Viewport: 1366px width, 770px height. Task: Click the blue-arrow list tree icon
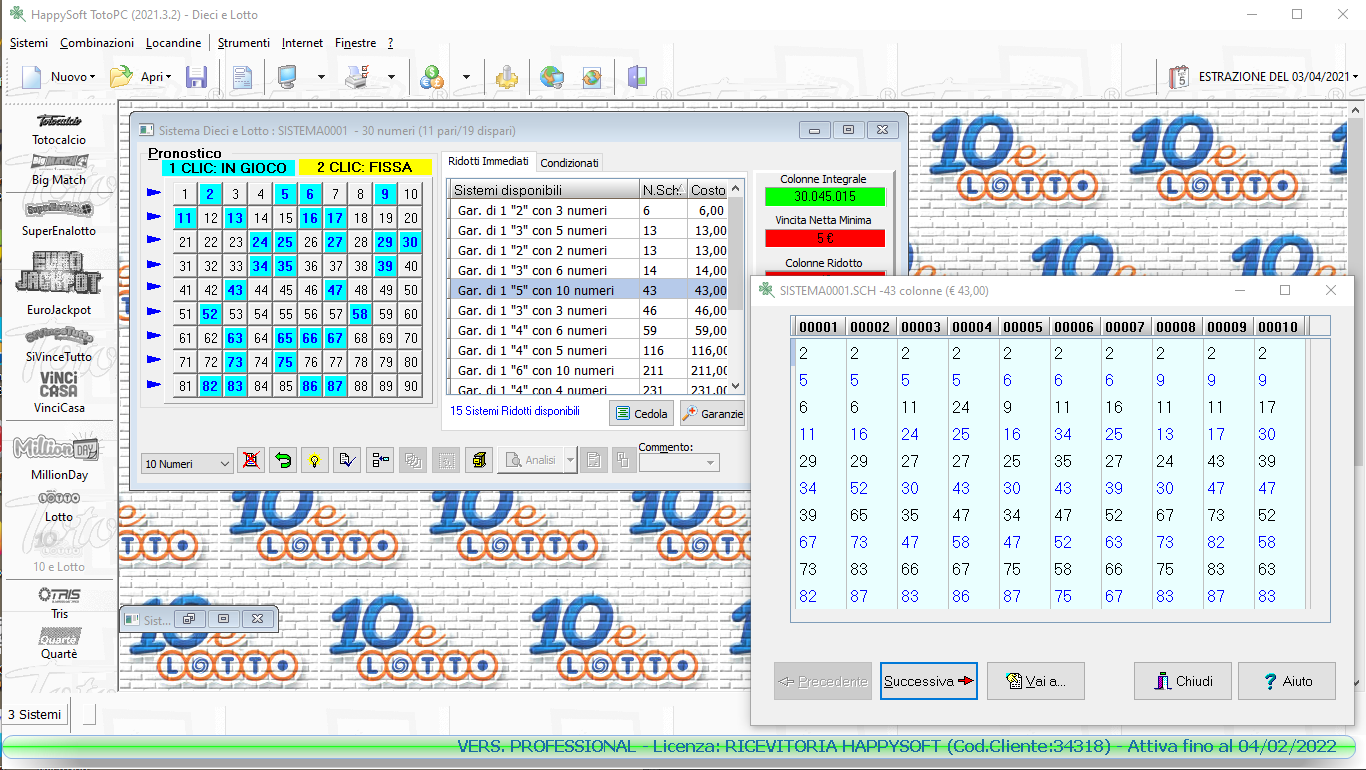pos(380,461)
